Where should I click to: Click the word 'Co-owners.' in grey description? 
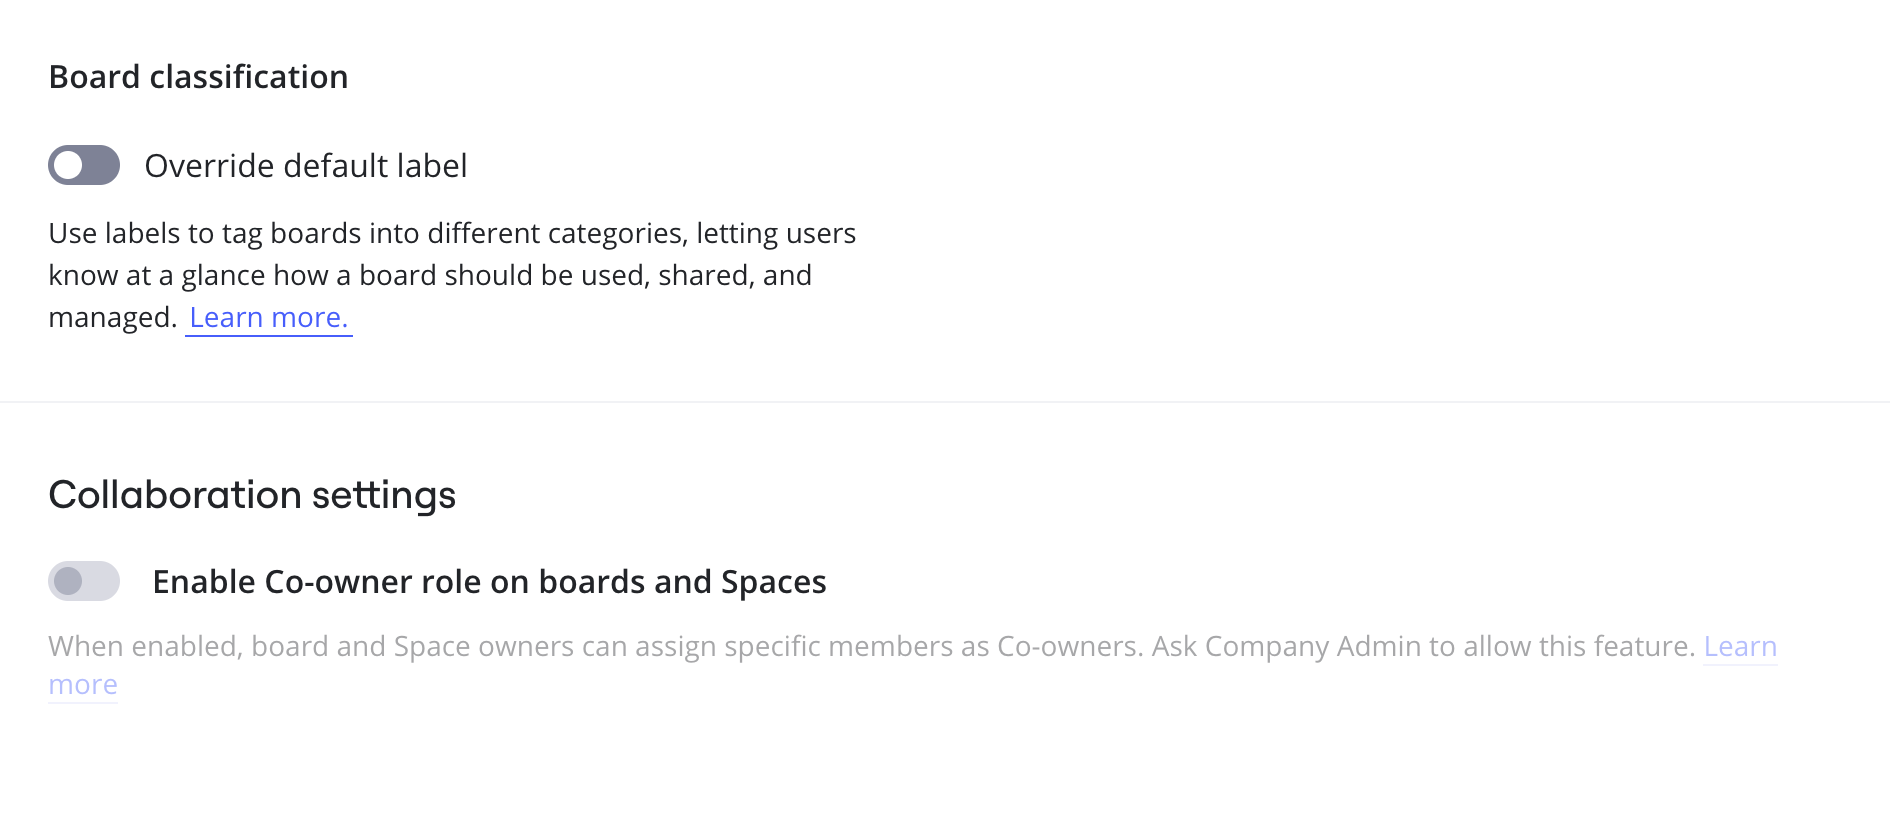coord(1070,646)
